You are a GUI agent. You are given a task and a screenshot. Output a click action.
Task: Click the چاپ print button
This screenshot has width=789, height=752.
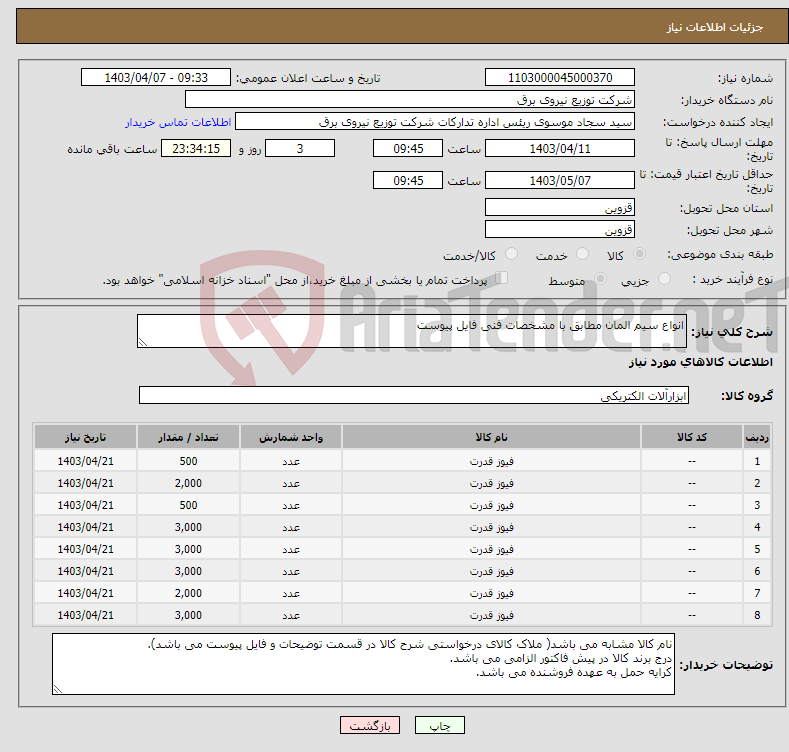[439, 725]
